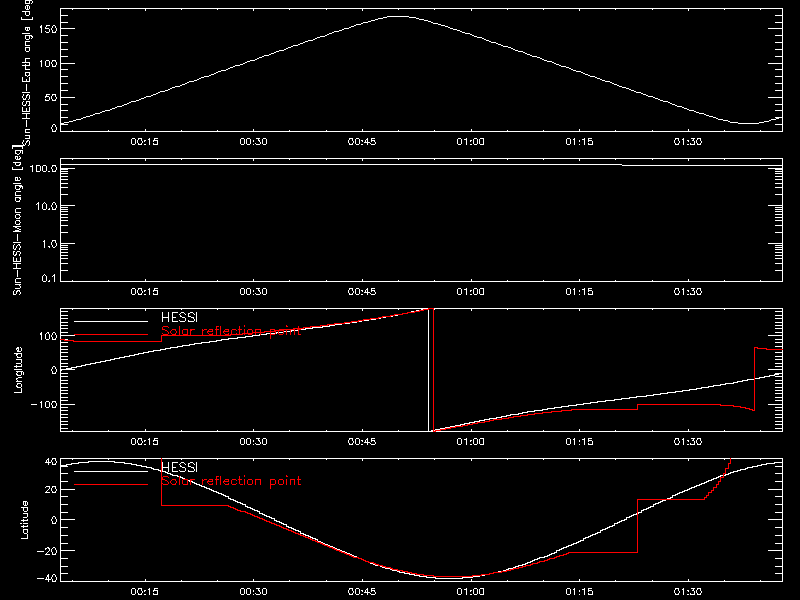Choose 01:00 label under Longitude plot

point(470,441)
